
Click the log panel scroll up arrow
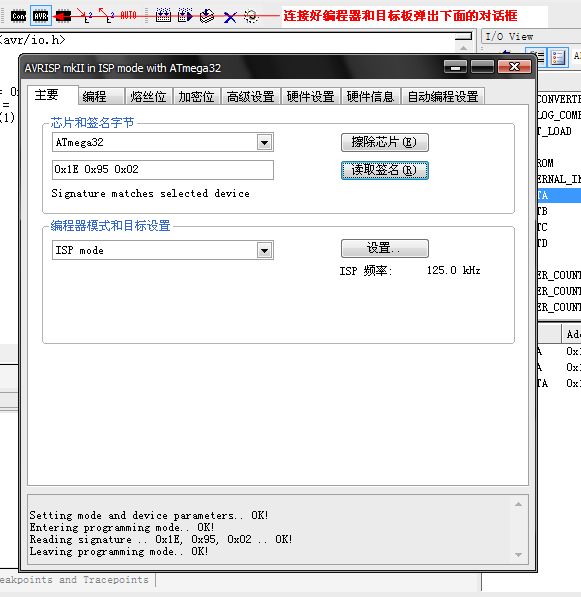coord(518,504)
